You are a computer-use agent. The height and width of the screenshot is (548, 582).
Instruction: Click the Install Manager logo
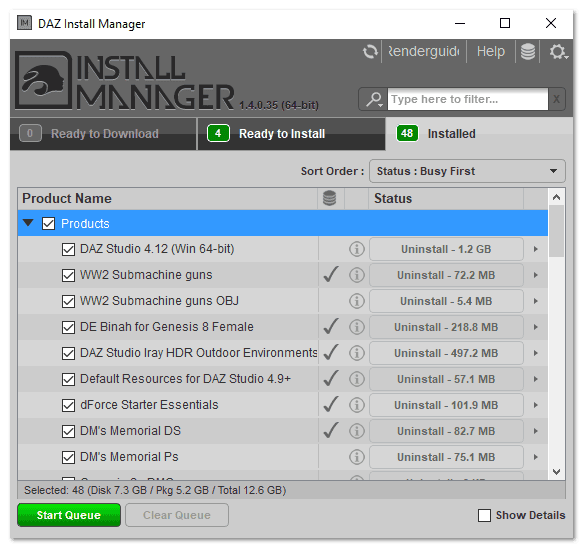(x=125, y=81)
